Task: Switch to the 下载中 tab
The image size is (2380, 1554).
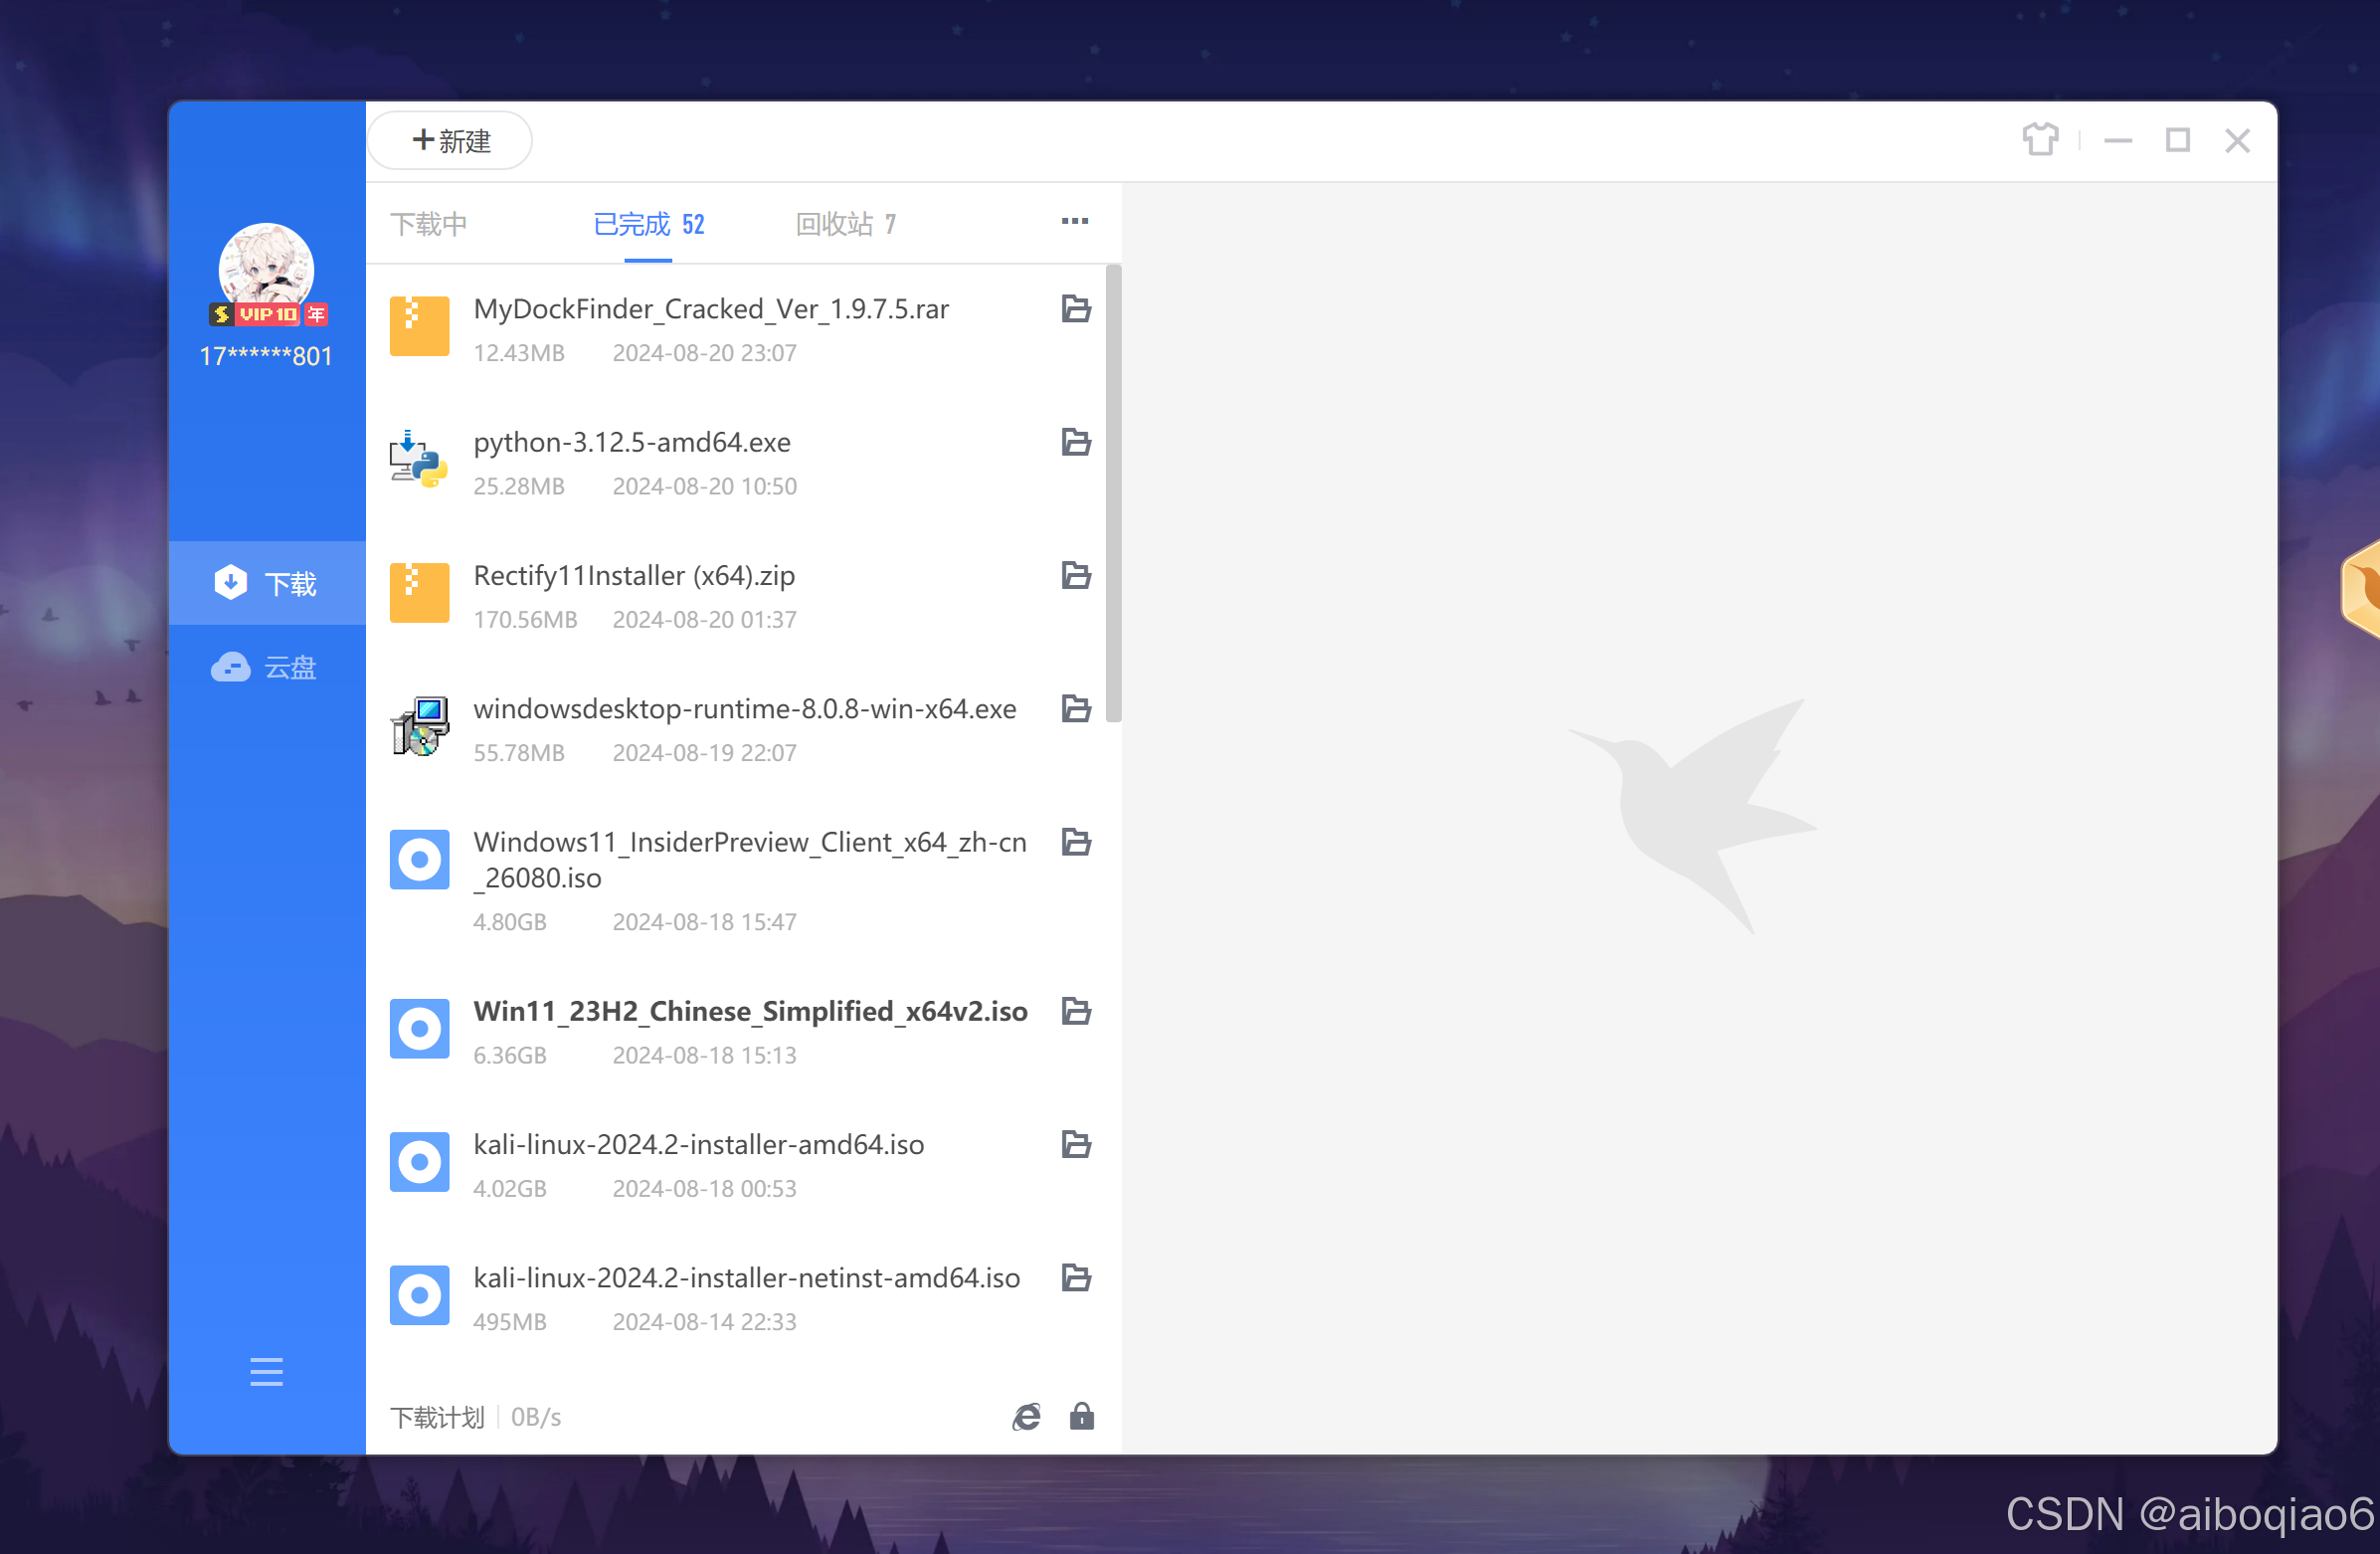Action: point(429,224)
